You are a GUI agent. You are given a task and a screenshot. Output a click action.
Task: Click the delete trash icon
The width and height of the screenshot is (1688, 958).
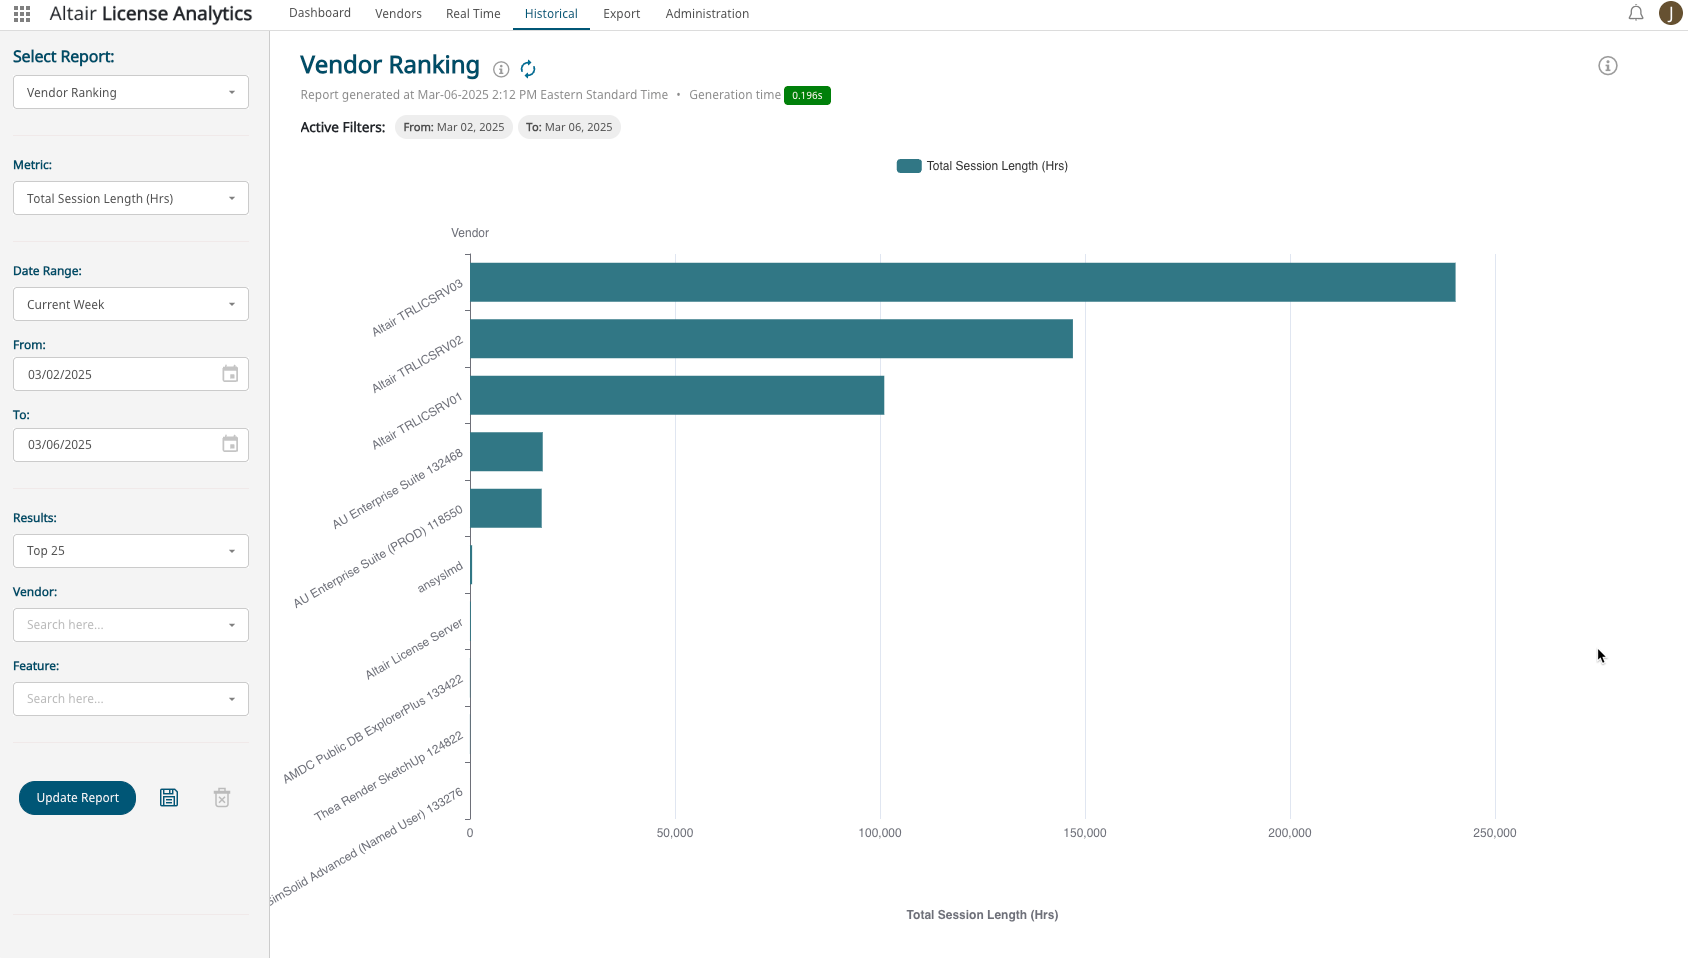click(x=222, y=797)
